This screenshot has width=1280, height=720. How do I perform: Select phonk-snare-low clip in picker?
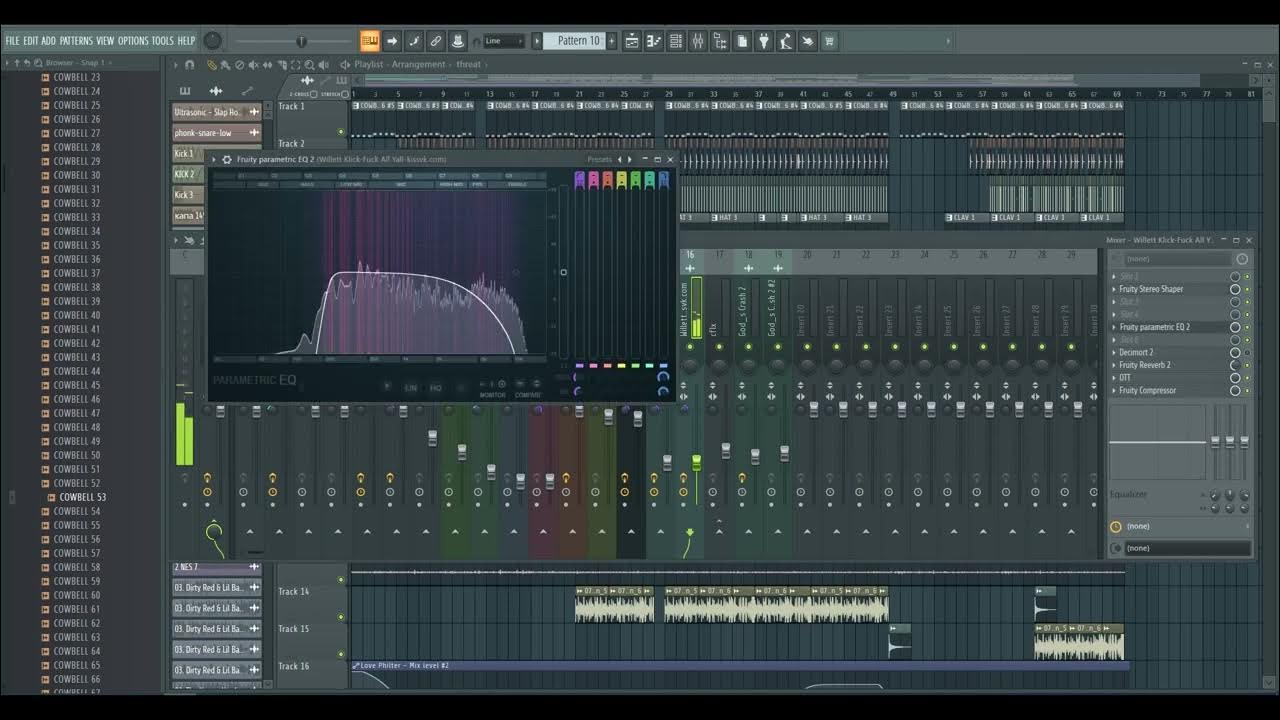pyautogui.click(x=216, y=133)
